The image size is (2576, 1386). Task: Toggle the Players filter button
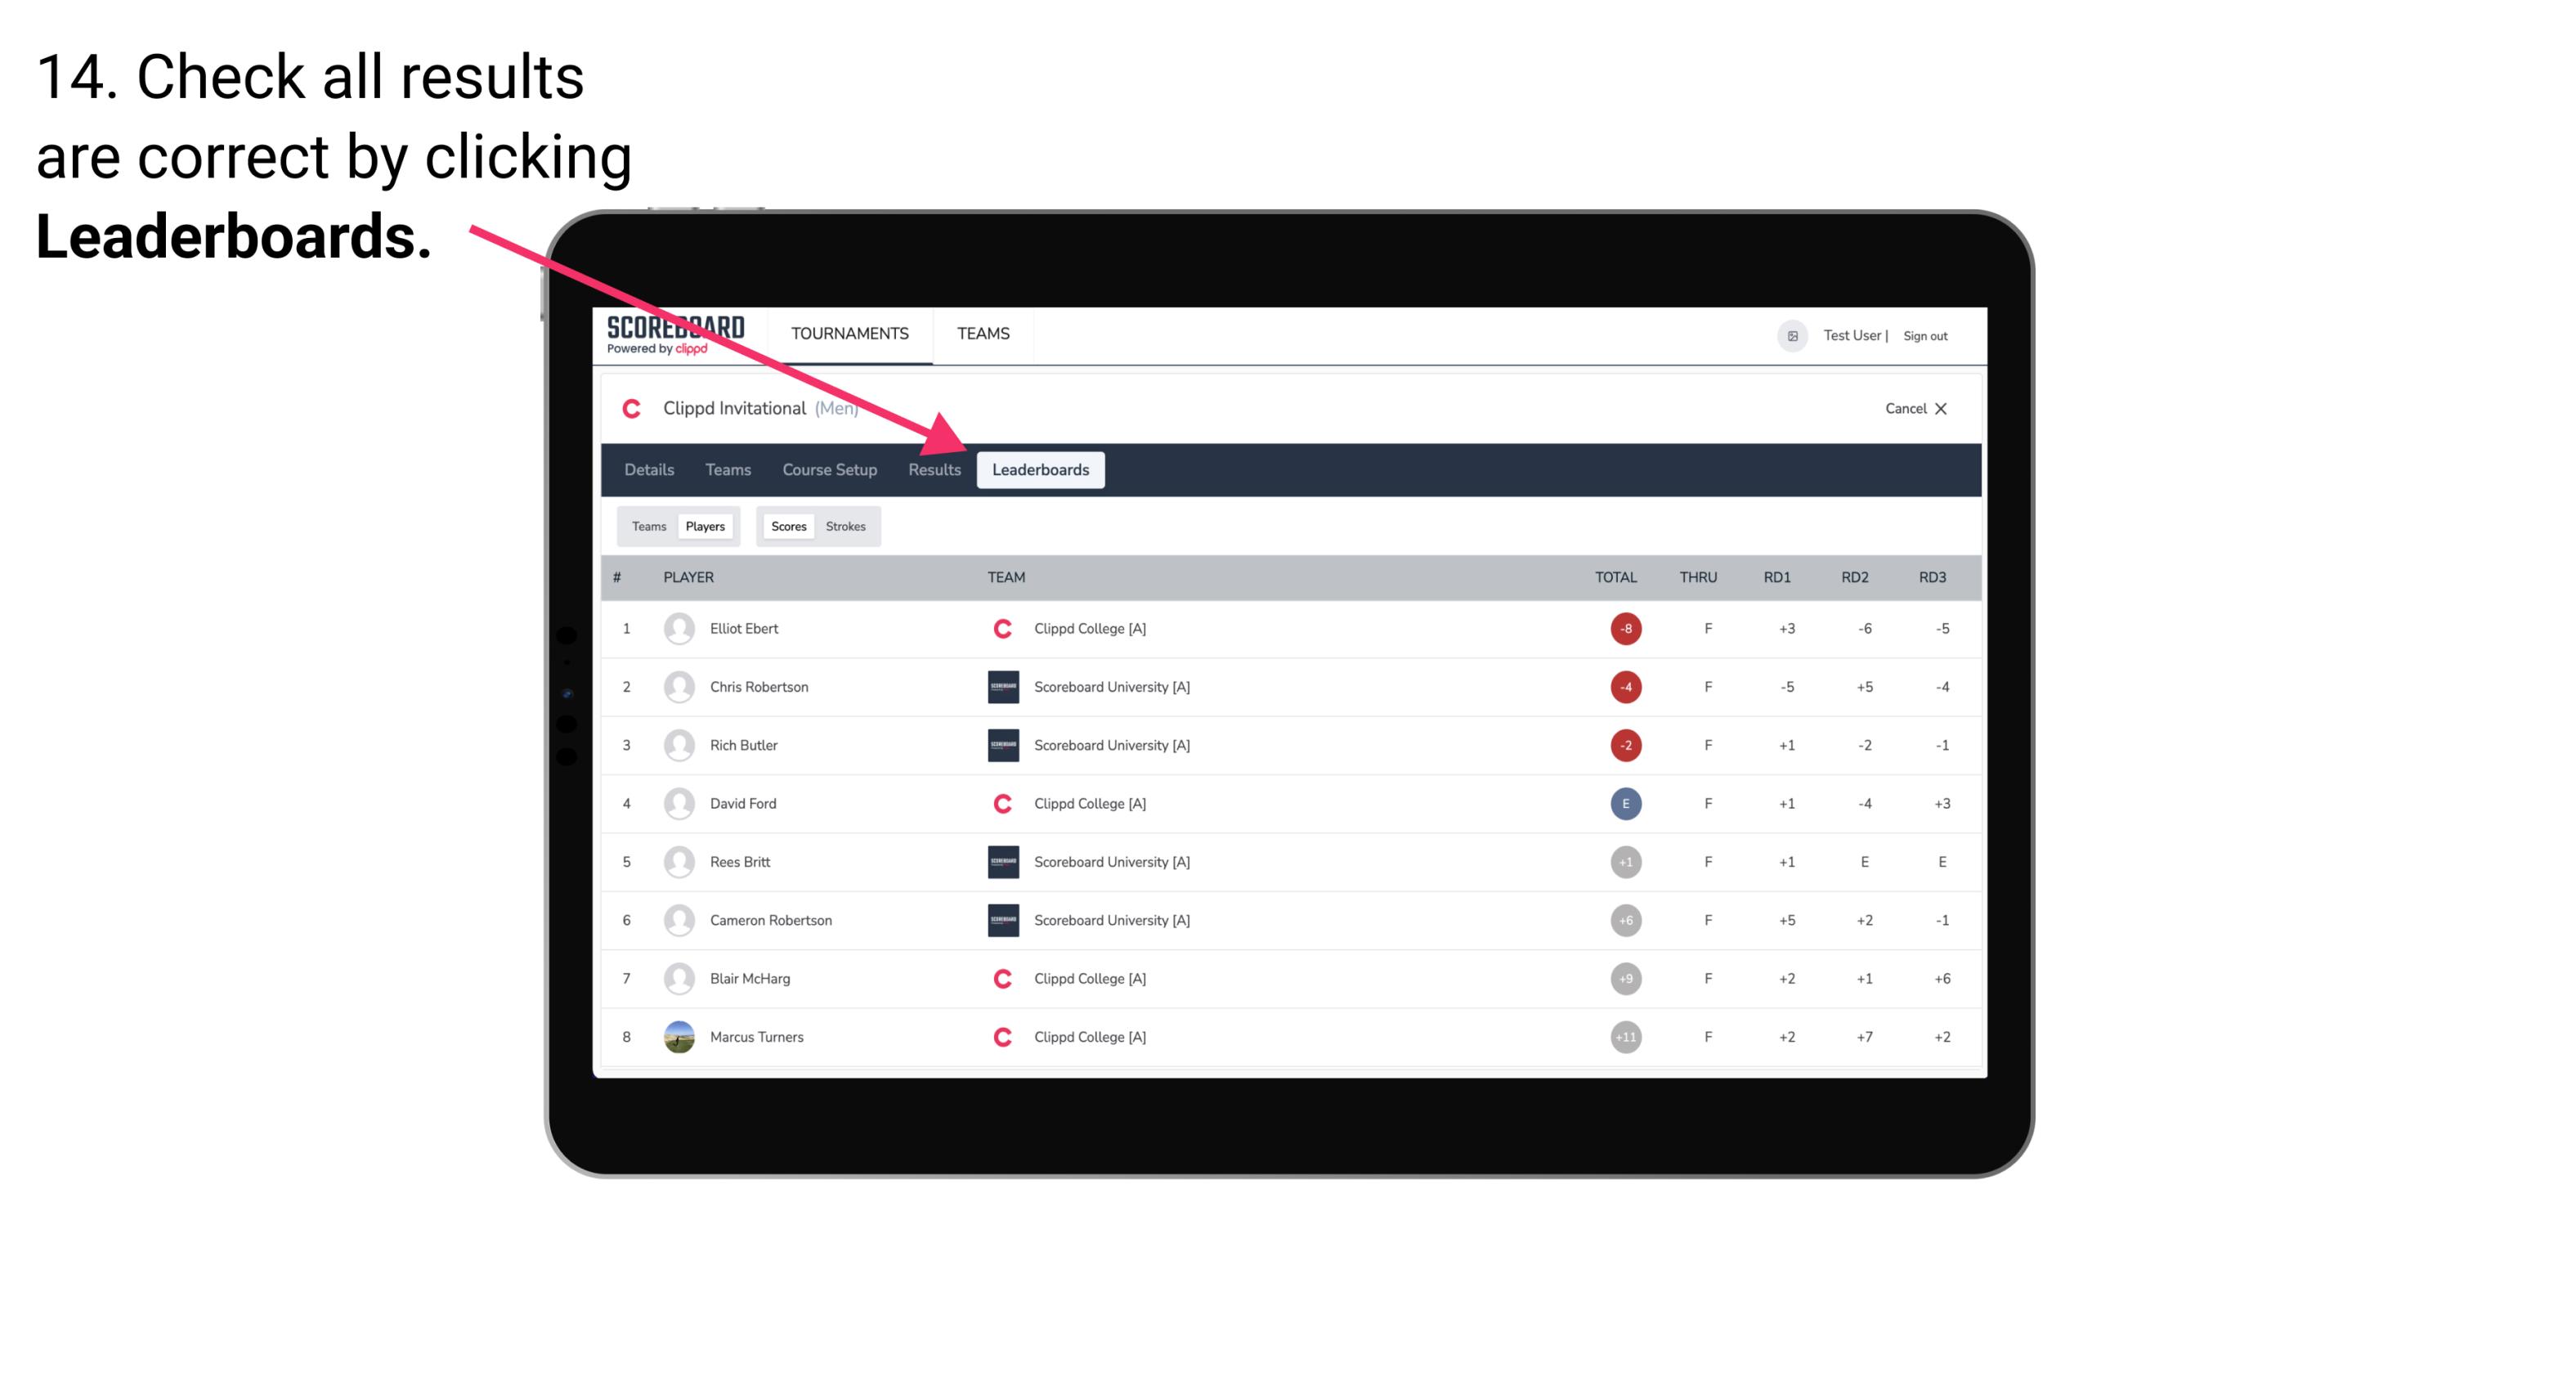click(x=705, y=526)
